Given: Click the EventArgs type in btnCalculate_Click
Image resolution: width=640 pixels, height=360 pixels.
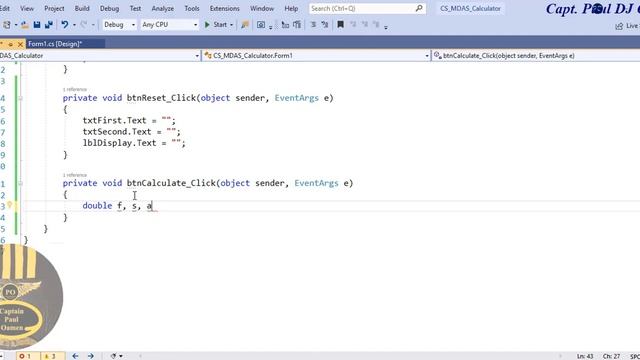Looking at the screenshot, I should click(316, 183).
